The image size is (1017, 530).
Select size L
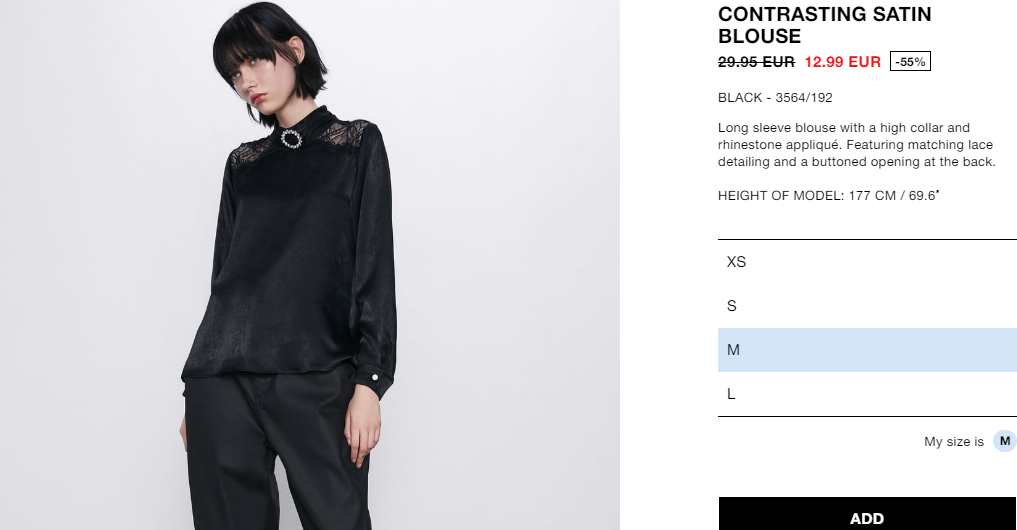(x=867, y=394)
